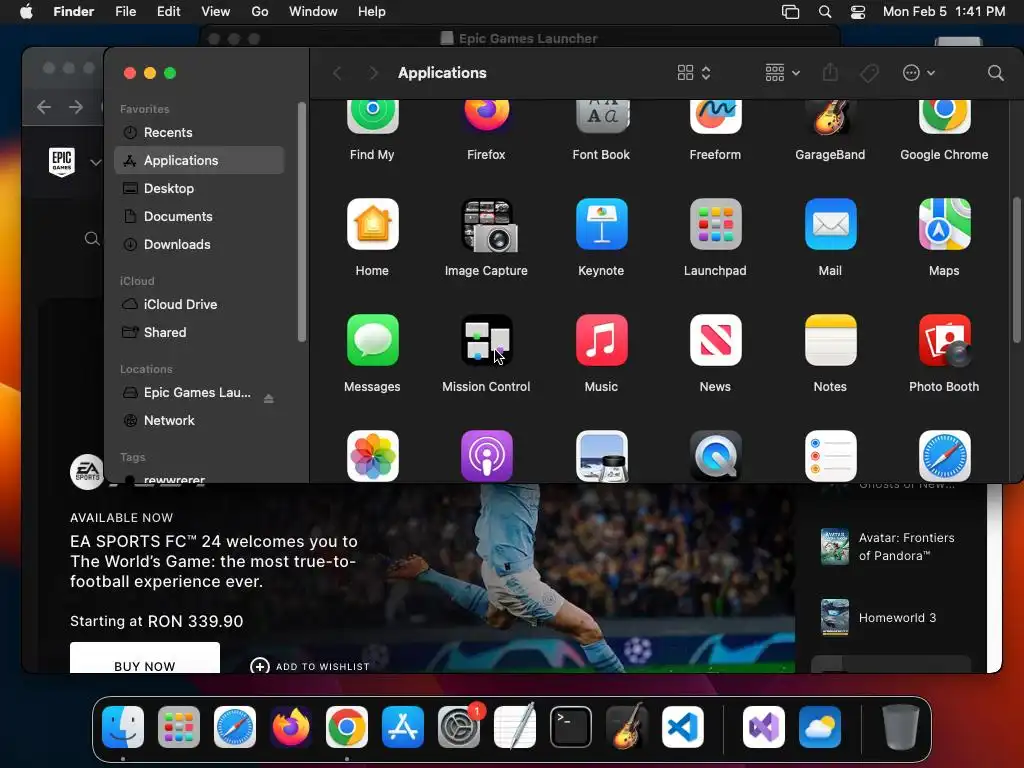Open the Edit menu
This screenshot has height=768, width=1024.
coord(168,12)
